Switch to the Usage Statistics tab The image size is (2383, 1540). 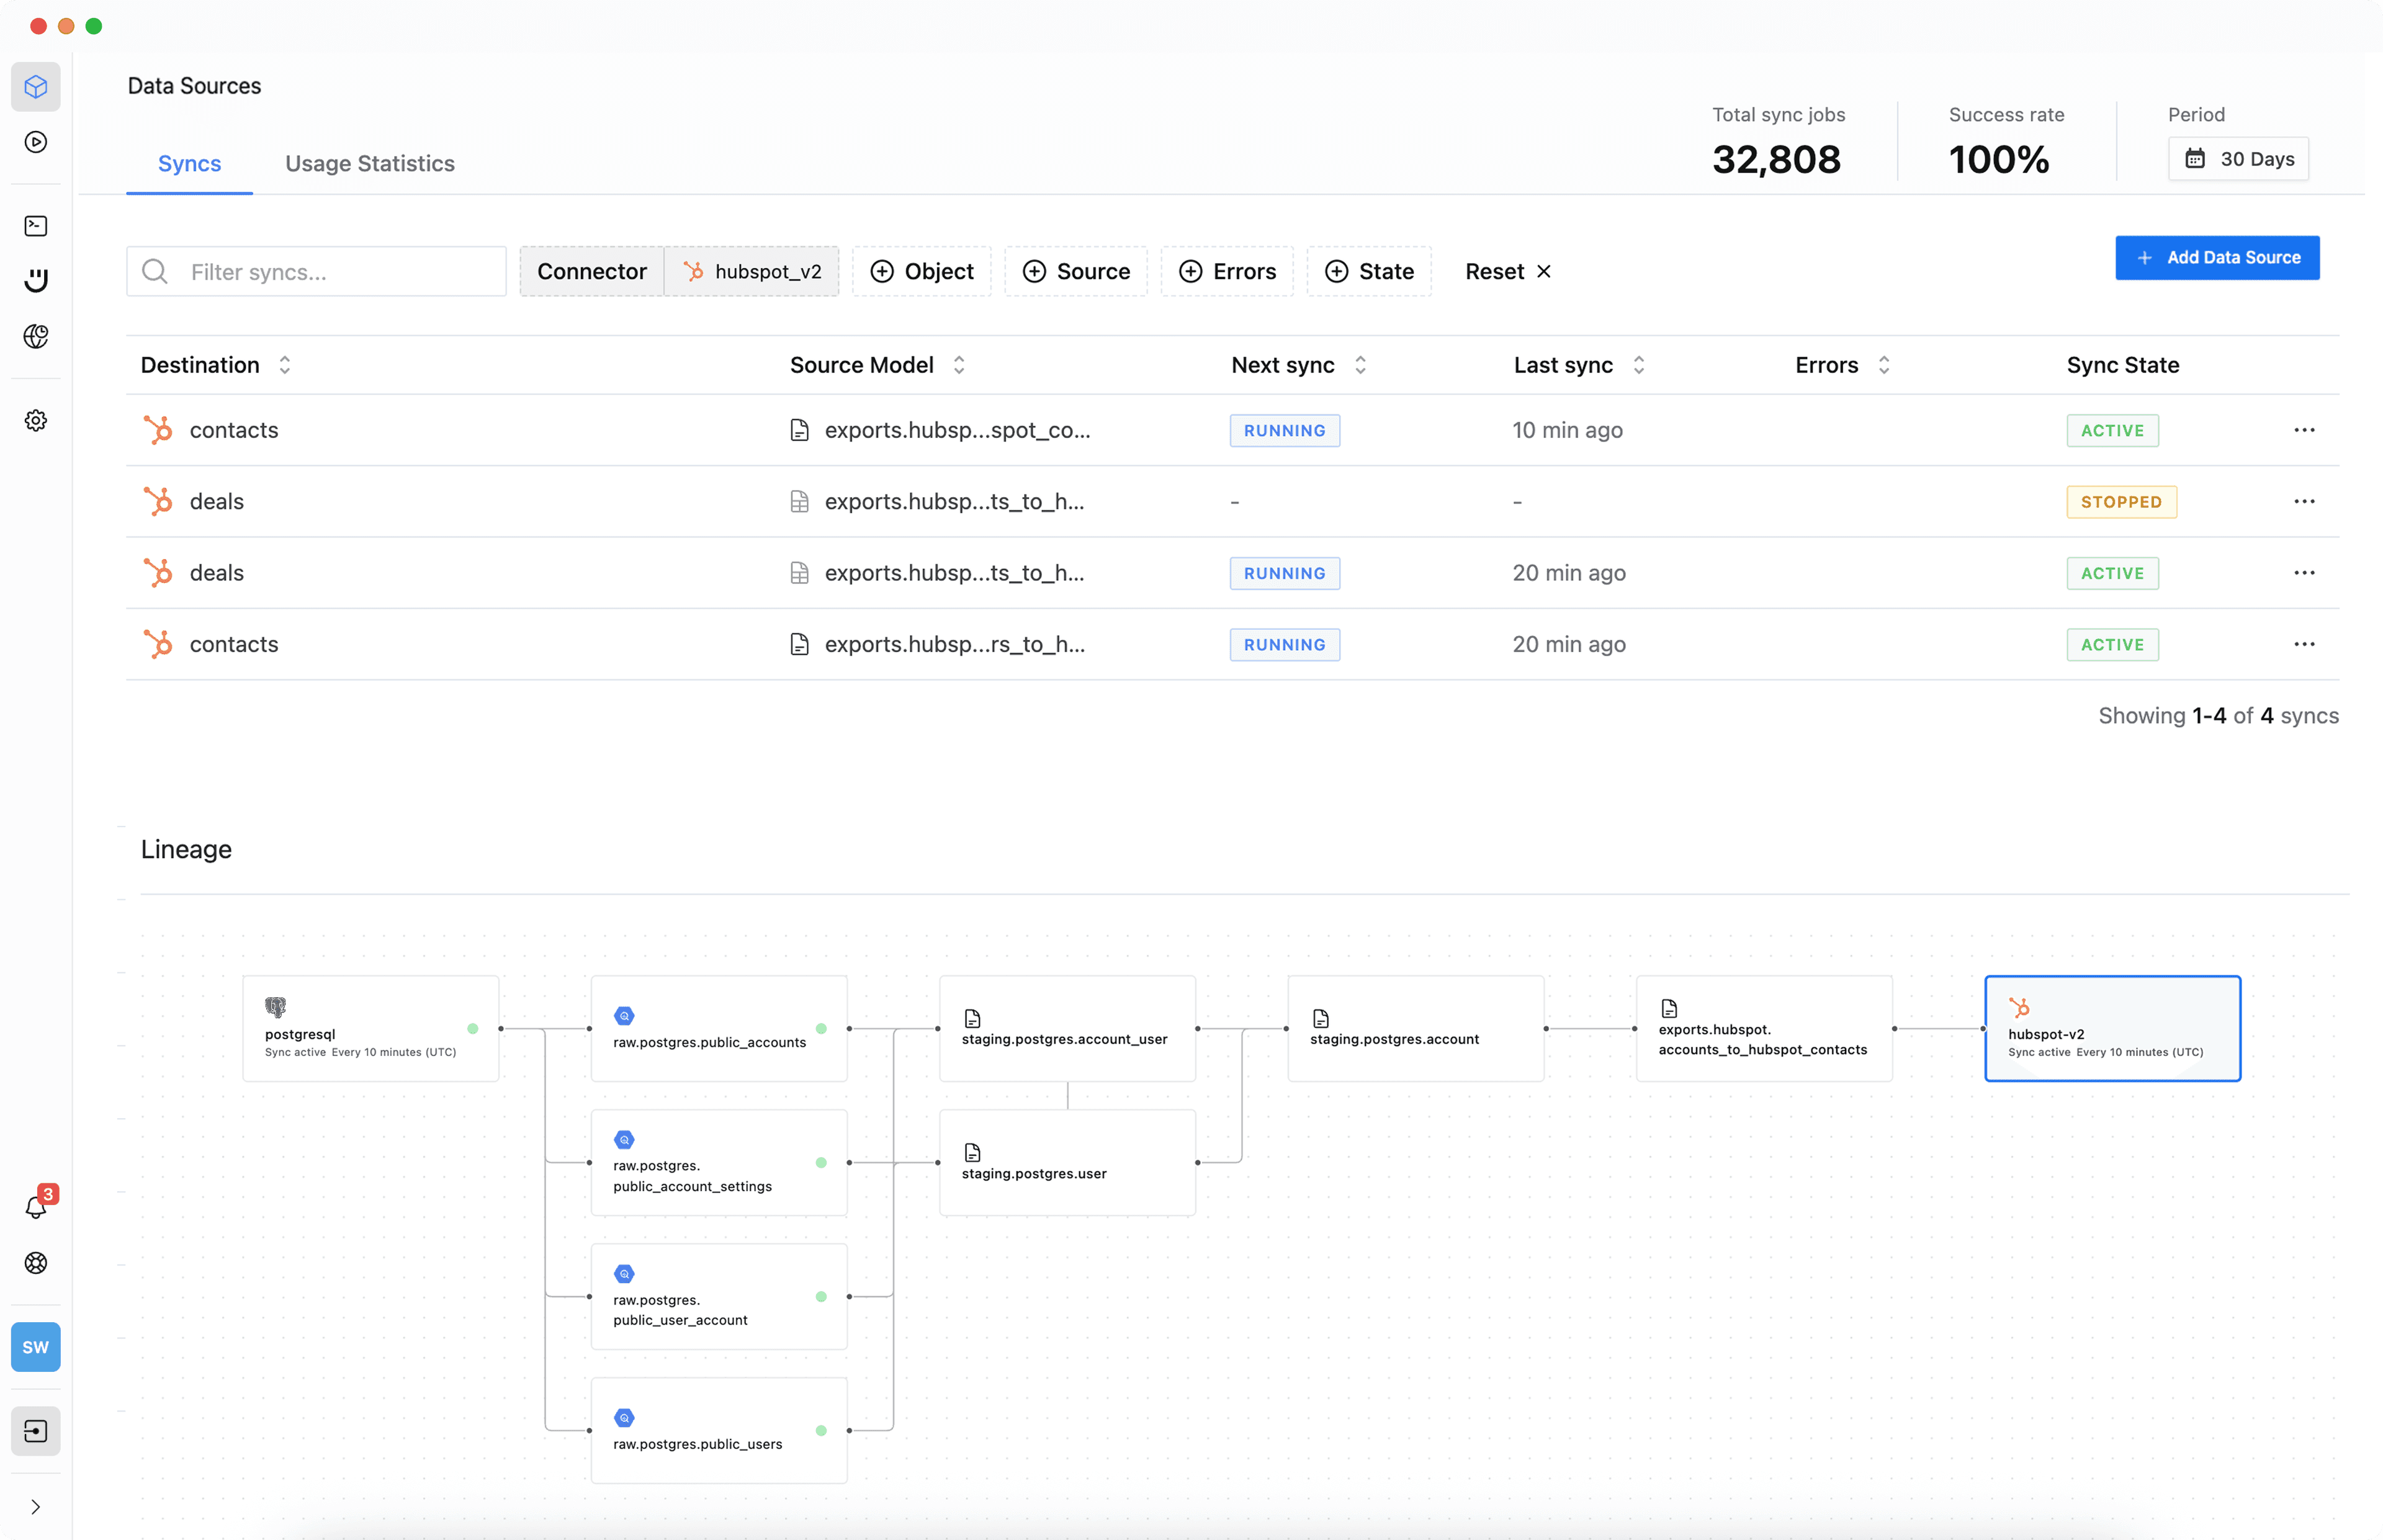(370, 163)
